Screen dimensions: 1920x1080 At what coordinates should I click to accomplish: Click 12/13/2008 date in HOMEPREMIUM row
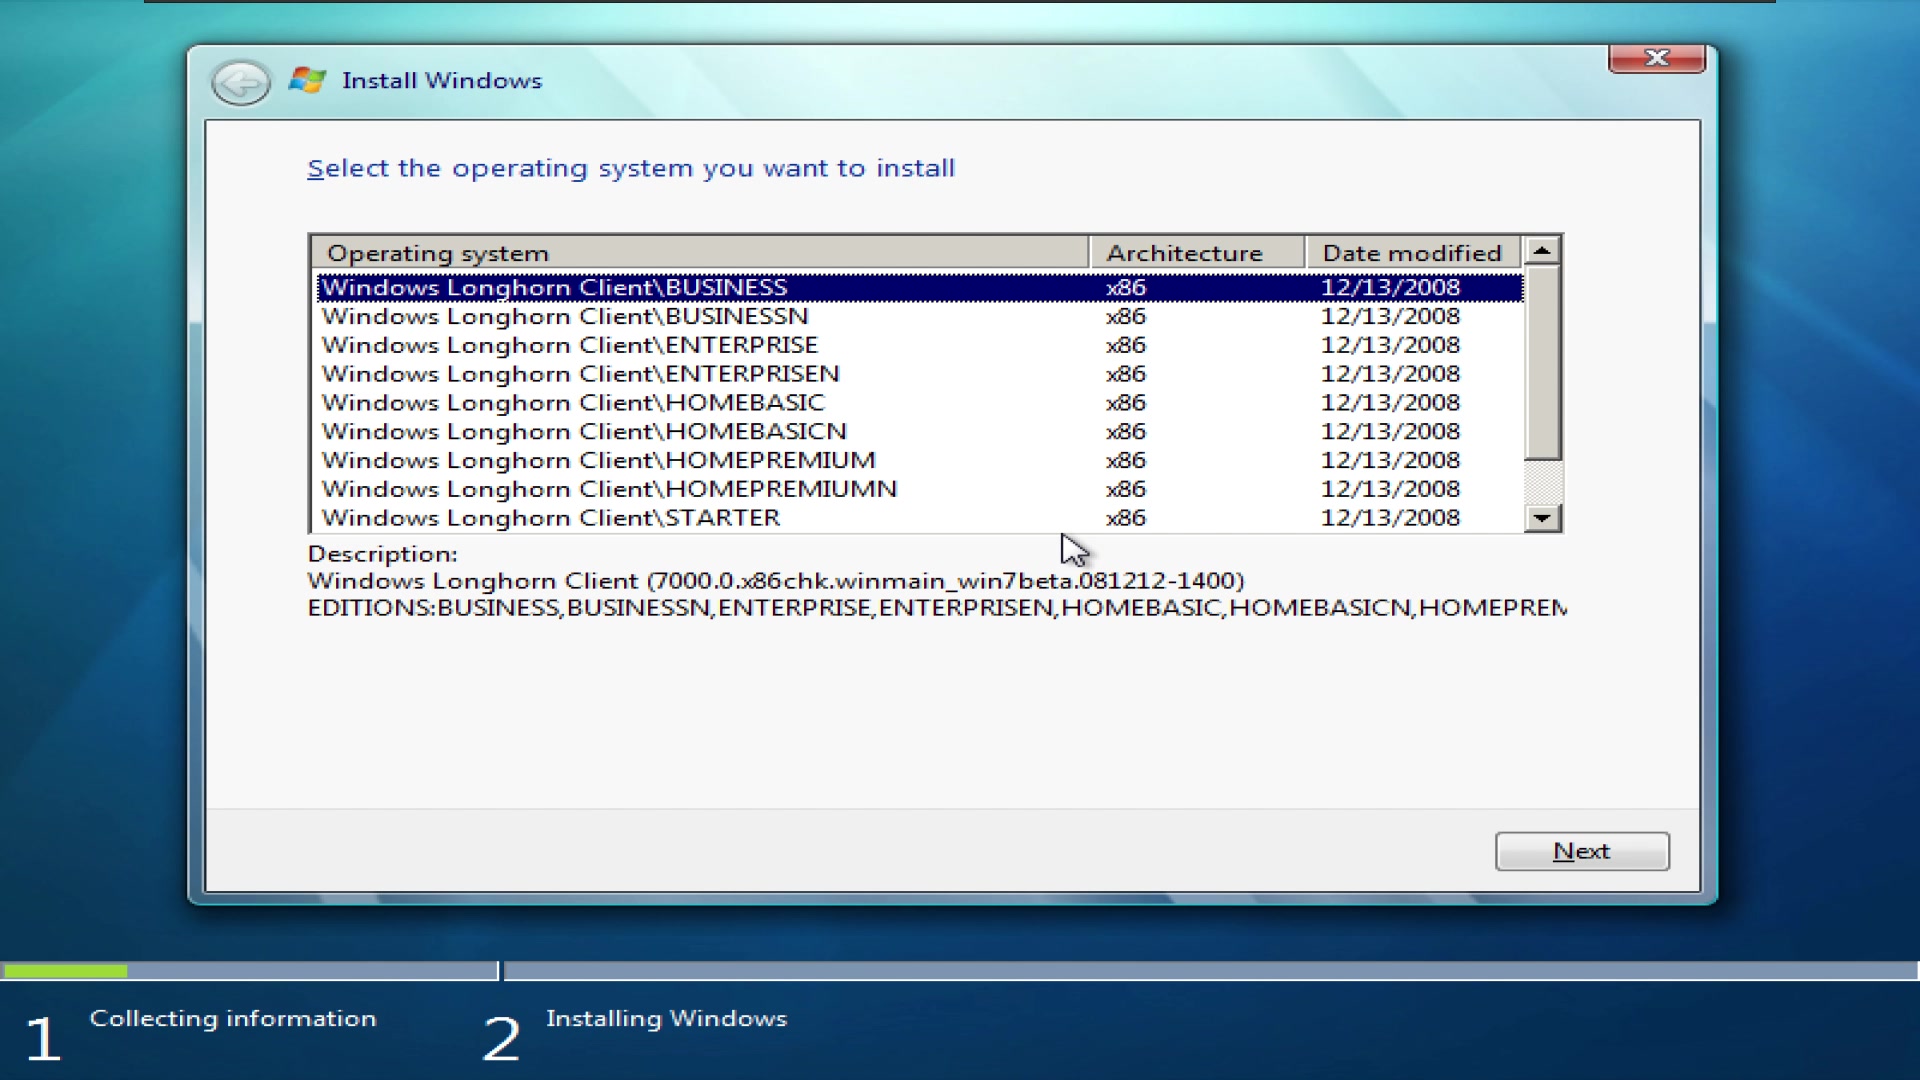point(1390,461)
